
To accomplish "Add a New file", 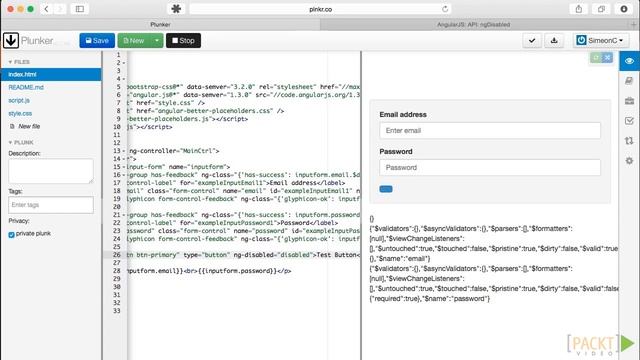I will tap(25, 127).
